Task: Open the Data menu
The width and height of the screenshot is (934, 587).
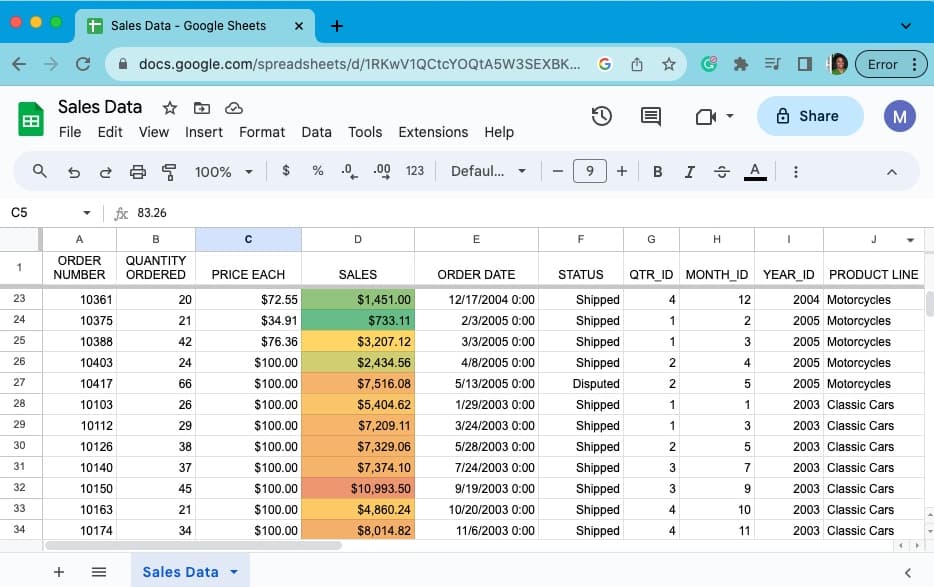Action: (x=316, y=132)
